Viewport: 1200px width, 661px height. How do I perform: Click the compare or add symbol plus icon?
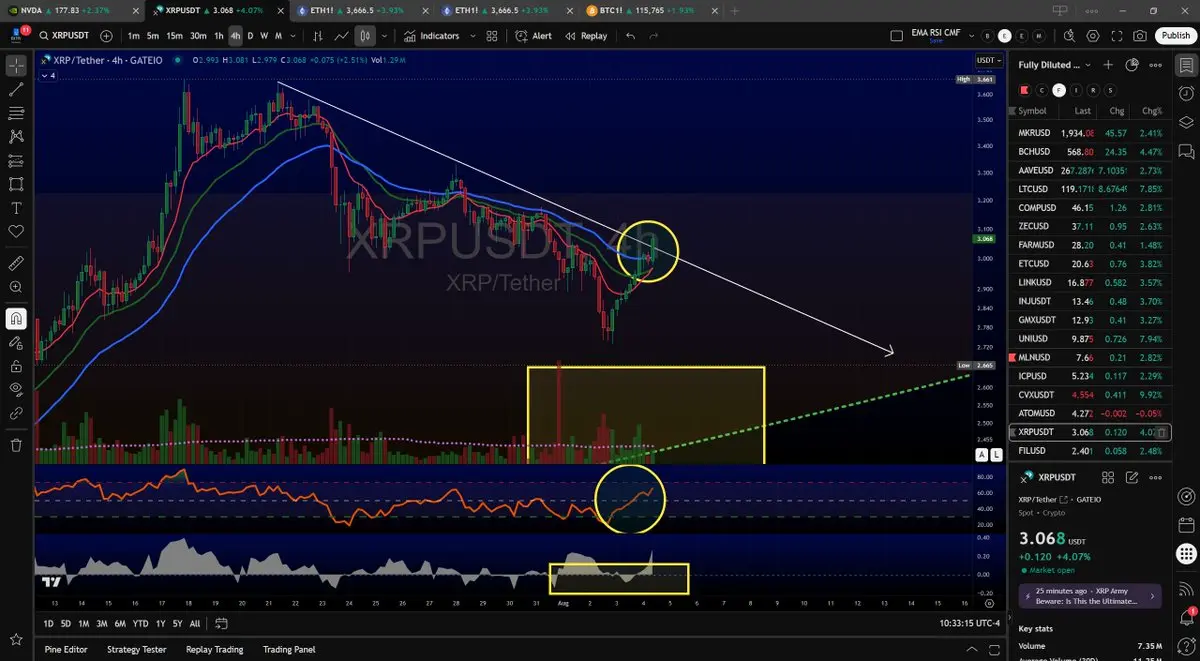coord(106,36)
